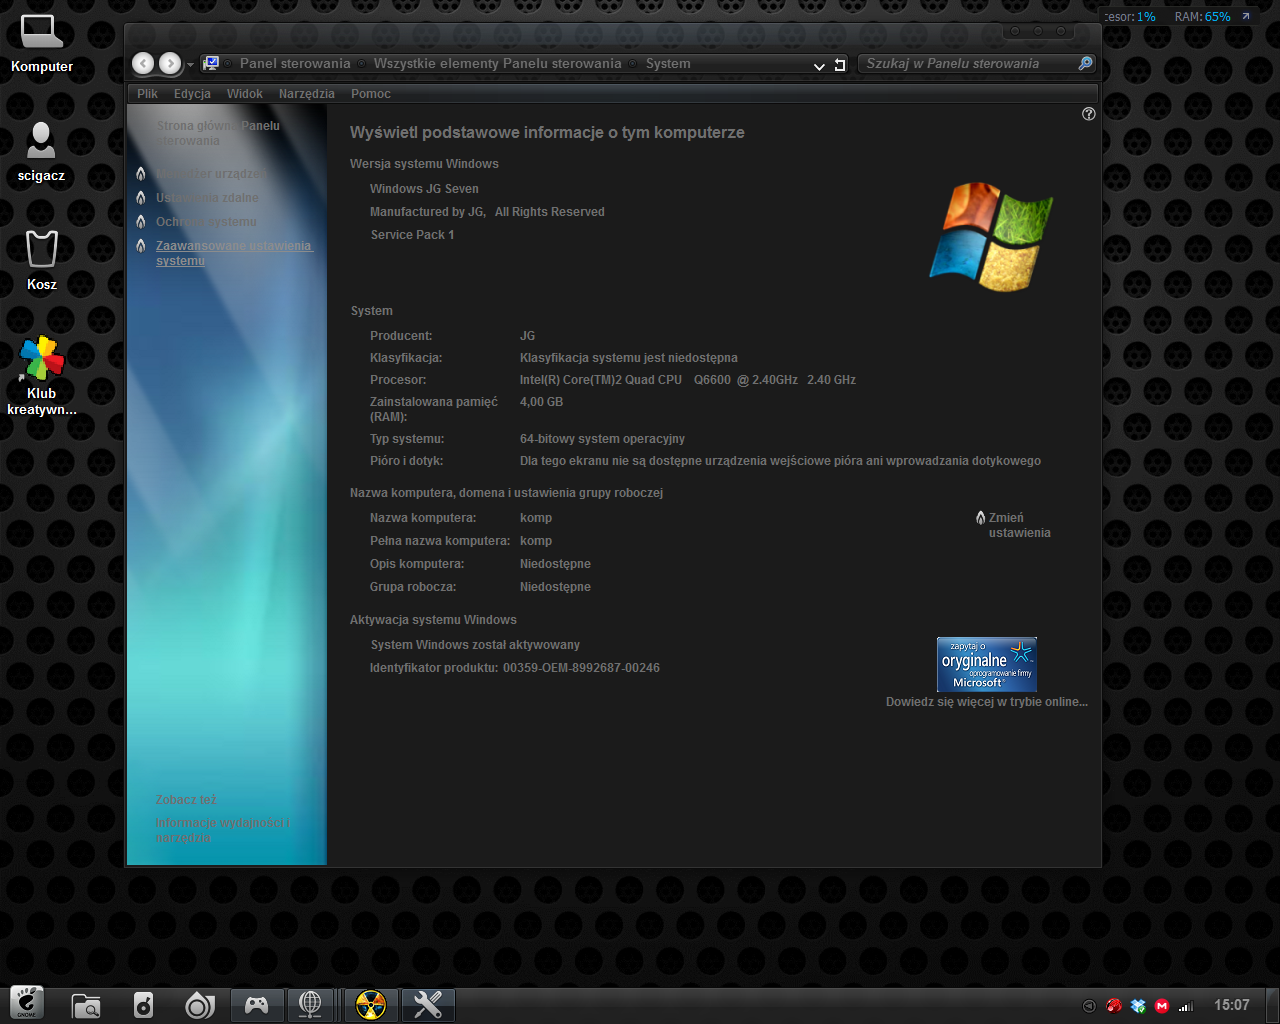Click the System breadcrumb segment
The width and height of the screenshot is (1280, 1024).
pos(668,63)
